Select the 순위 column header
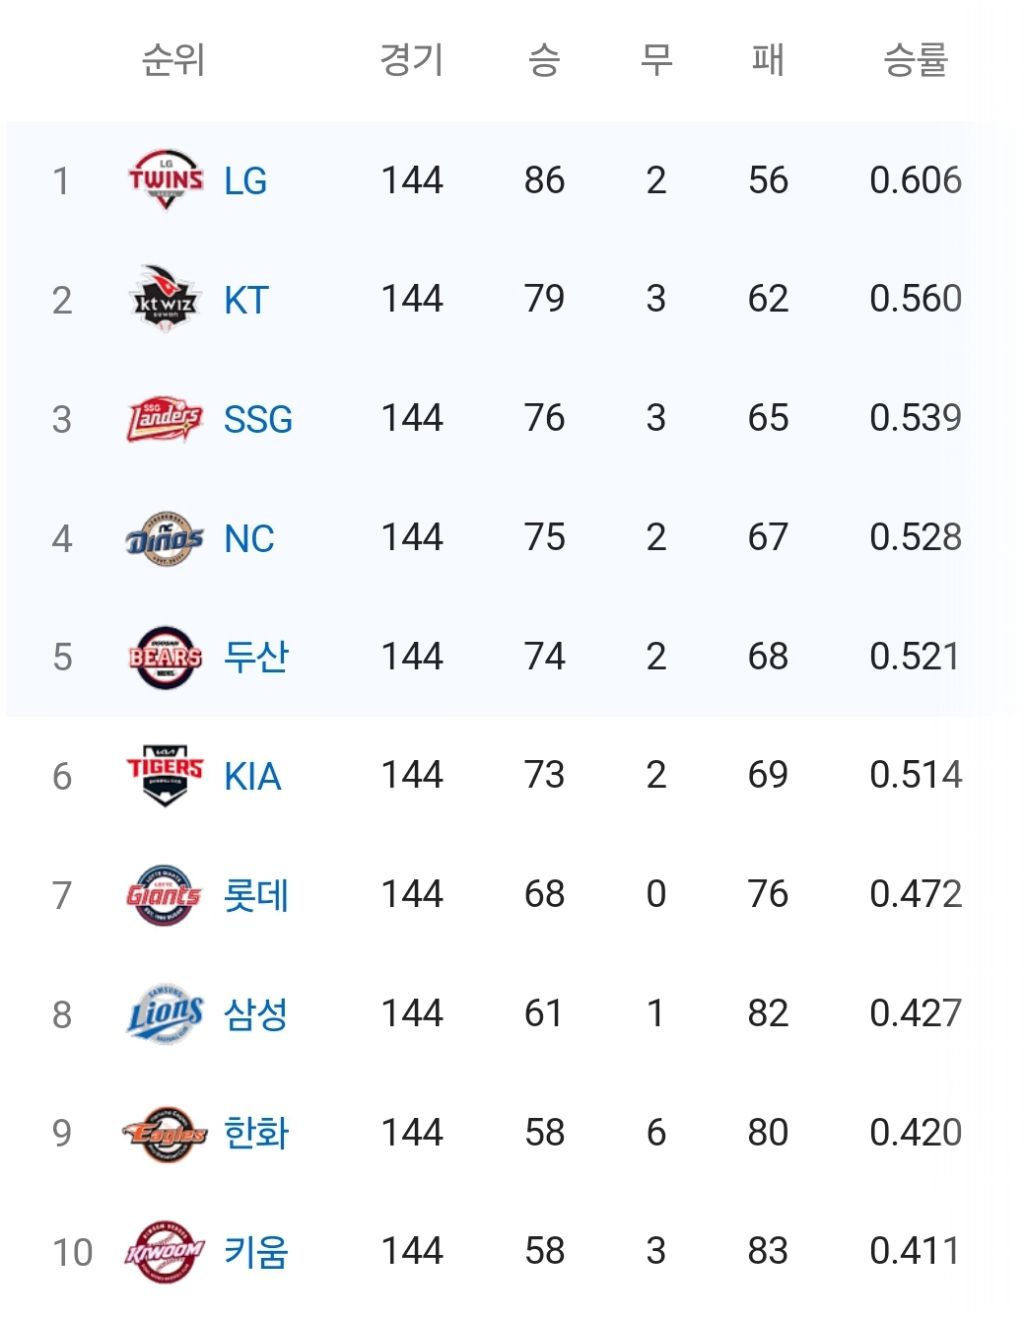Screen dimensions: 1024x1319 (x=173, y=60)
